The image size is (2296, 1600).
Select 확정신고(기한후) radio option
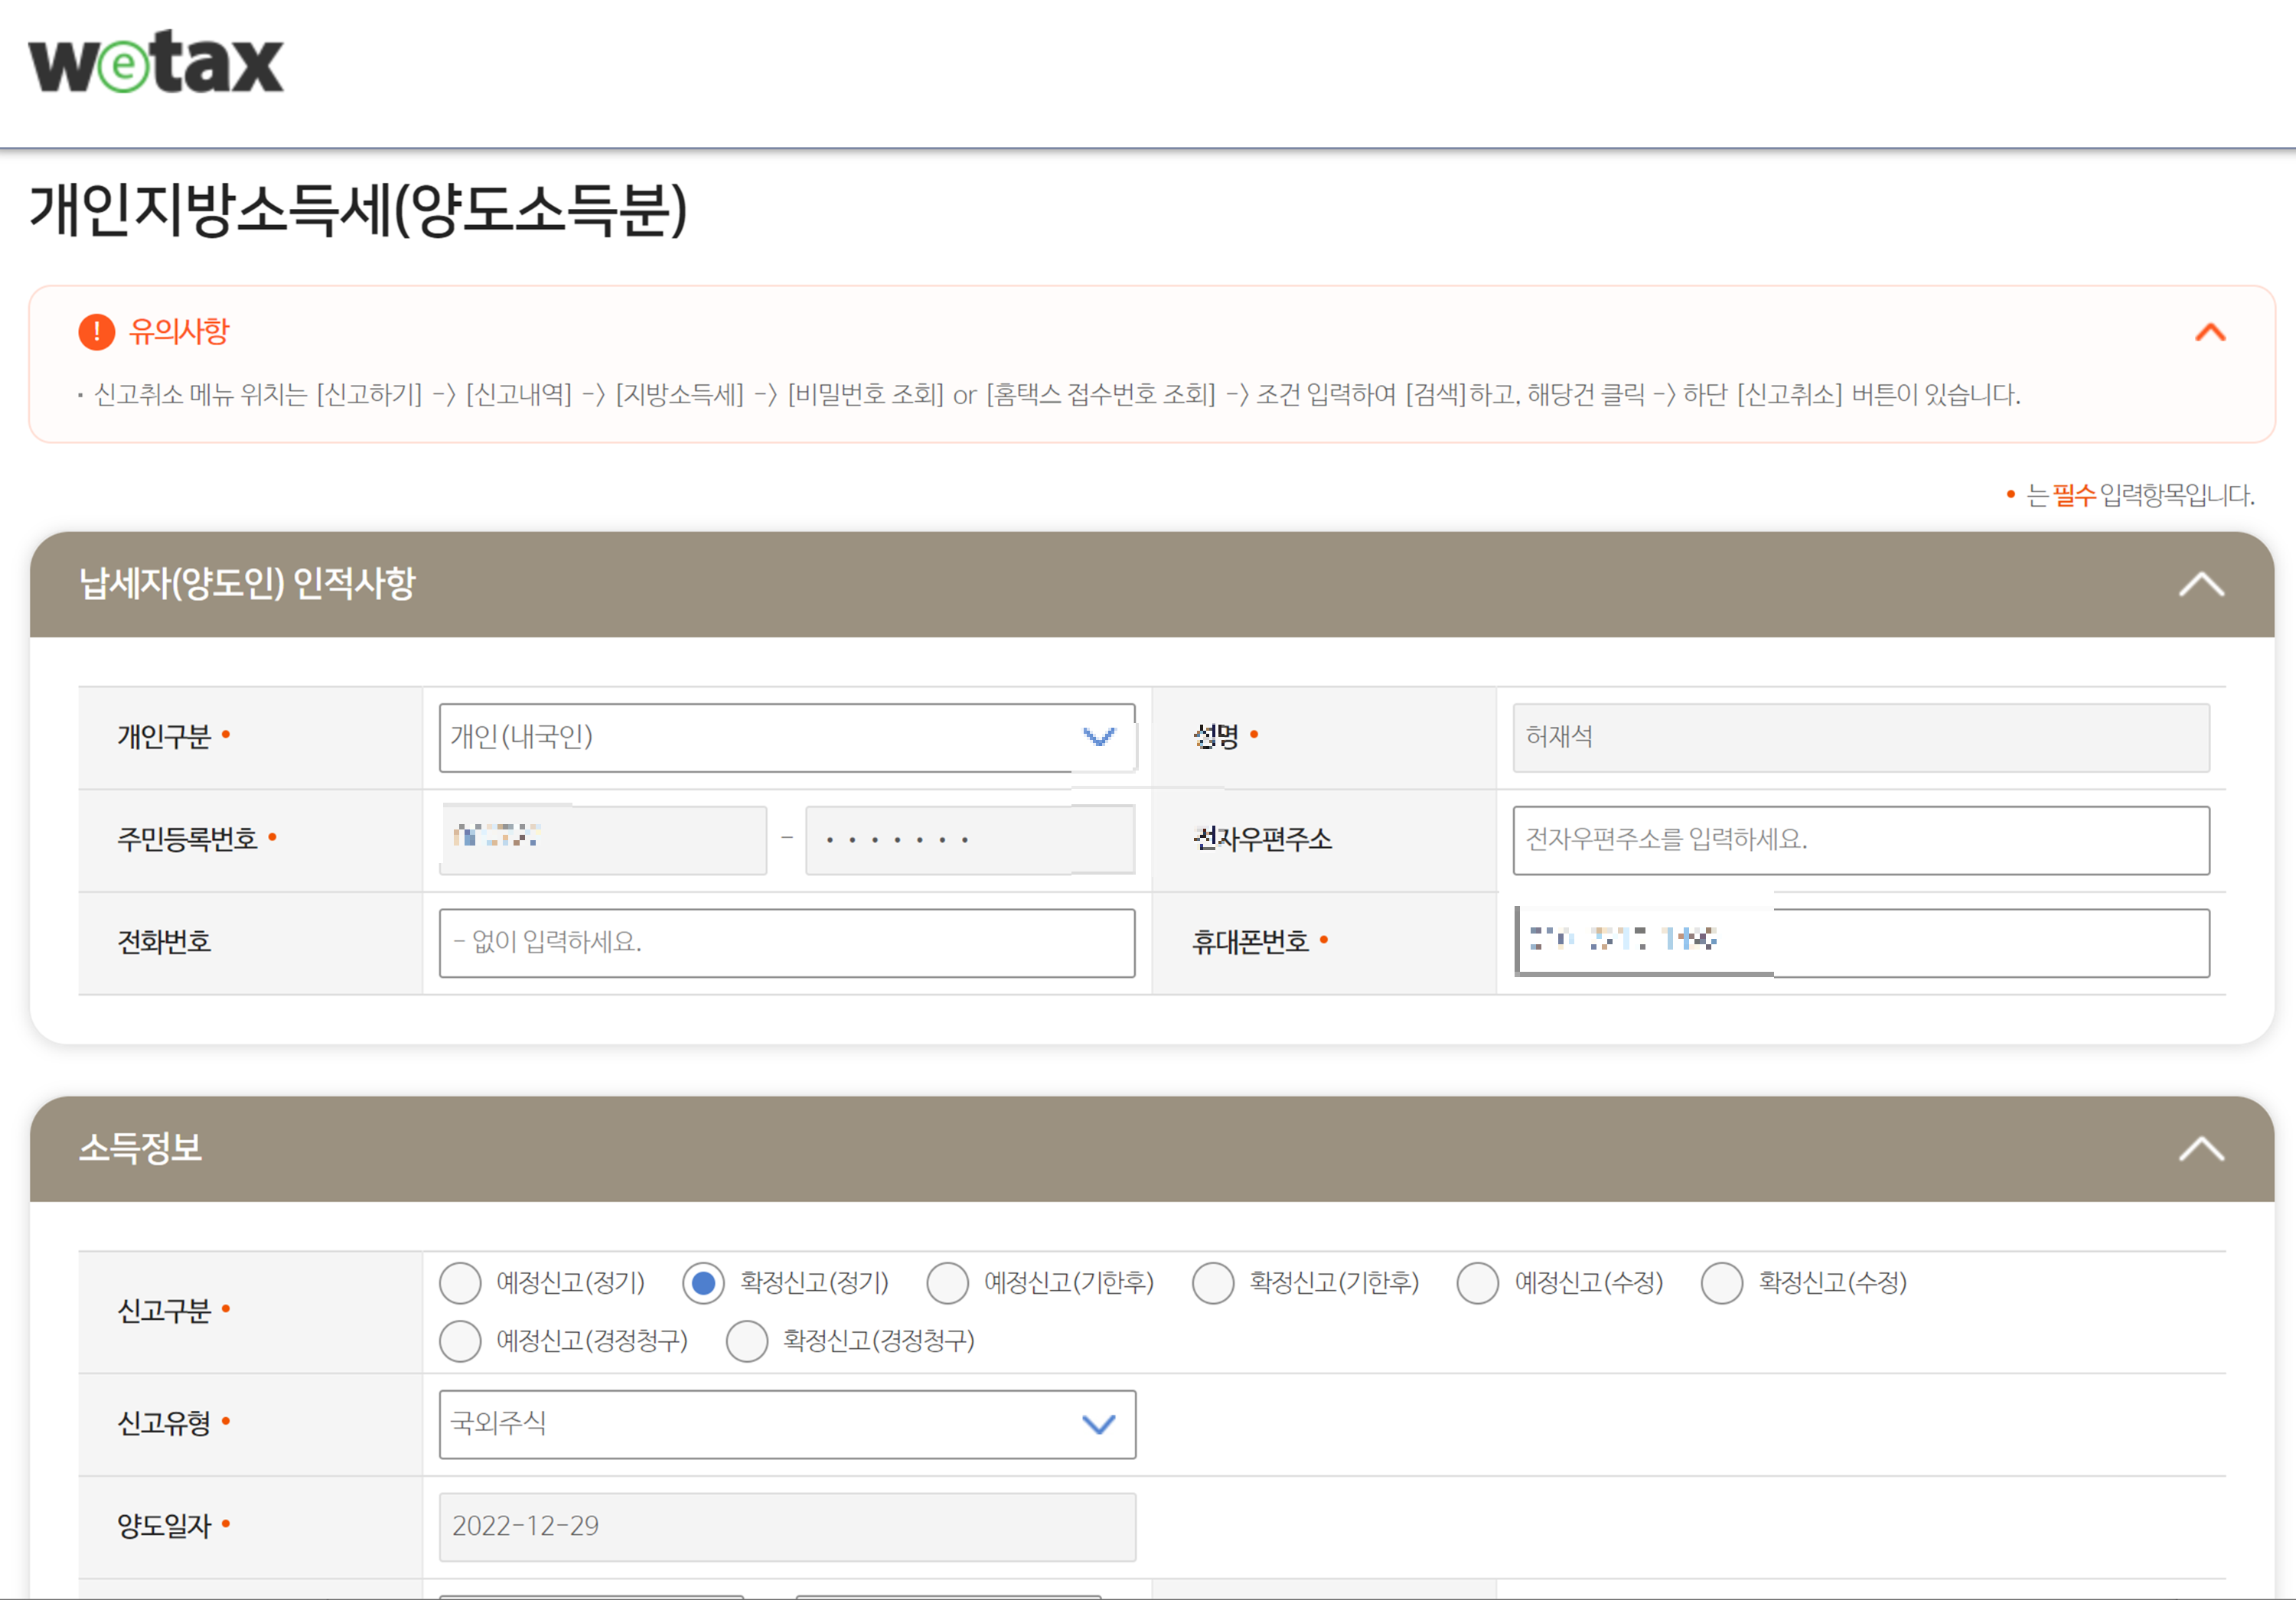coord(1212,1283)
